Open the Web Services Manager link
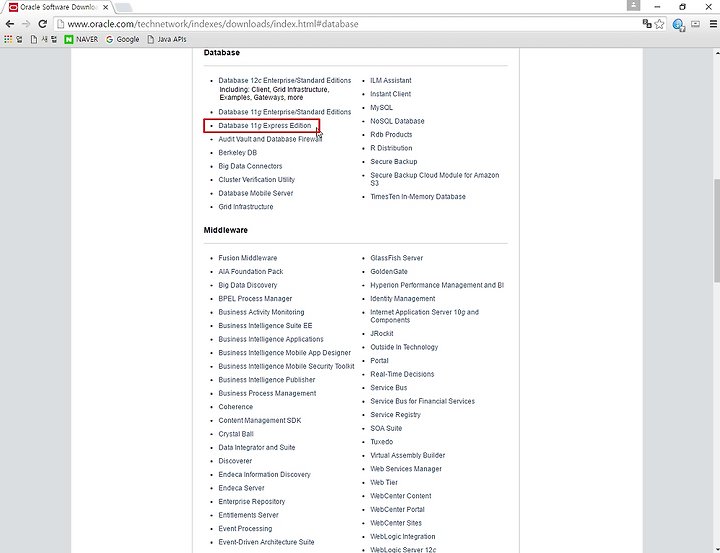The height and width of the screenshot is (553, 720). tap(406, 469)
